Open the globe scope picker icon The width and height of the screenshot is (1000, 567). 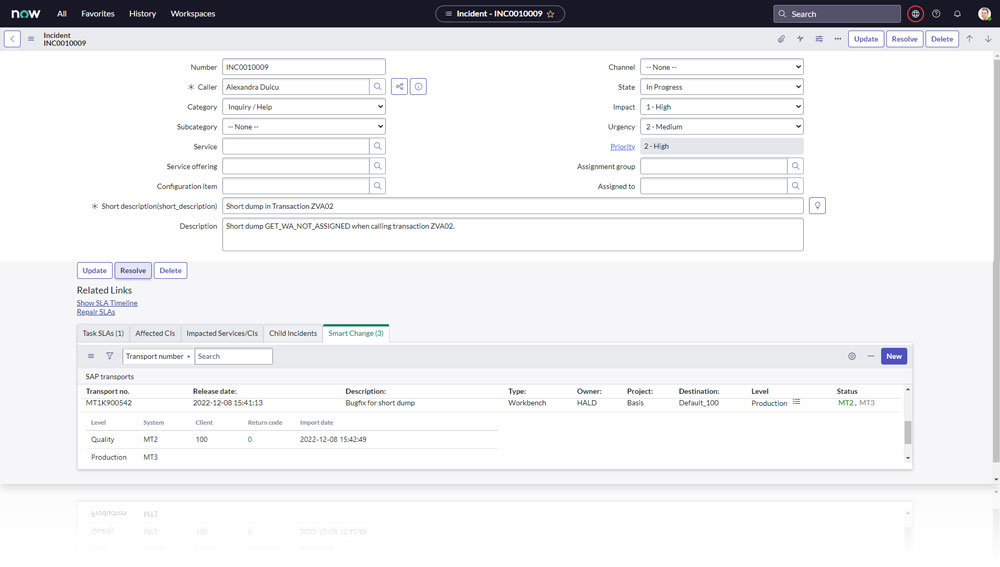(915, 13)
